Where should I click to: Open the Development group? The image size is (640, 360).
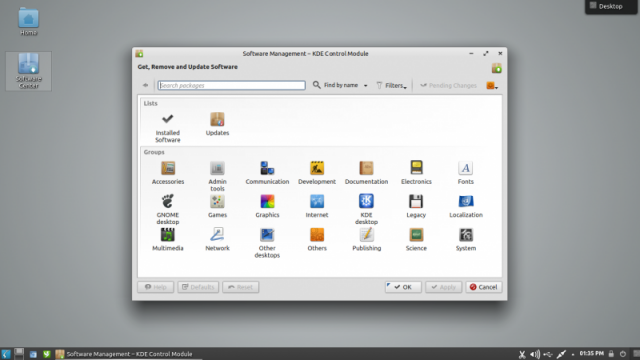(317, 173)
